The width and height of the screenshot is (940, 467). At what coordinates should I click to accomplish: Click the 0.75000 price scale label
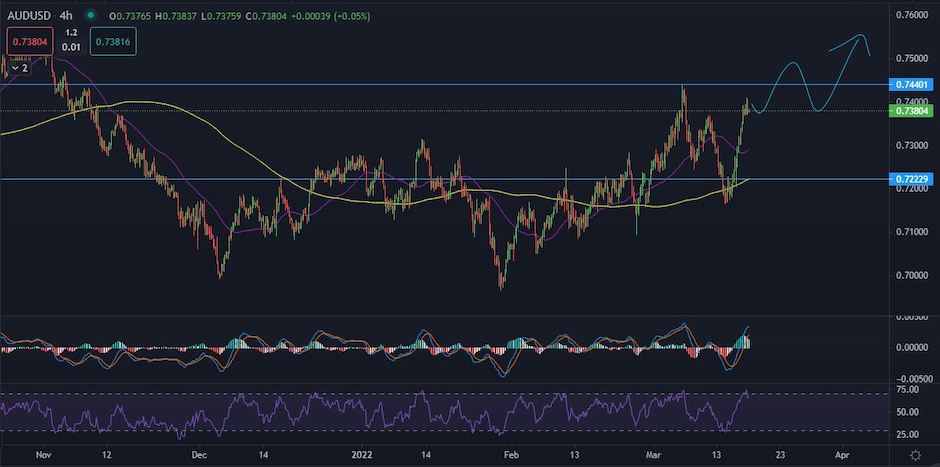(x=912, y=59)
